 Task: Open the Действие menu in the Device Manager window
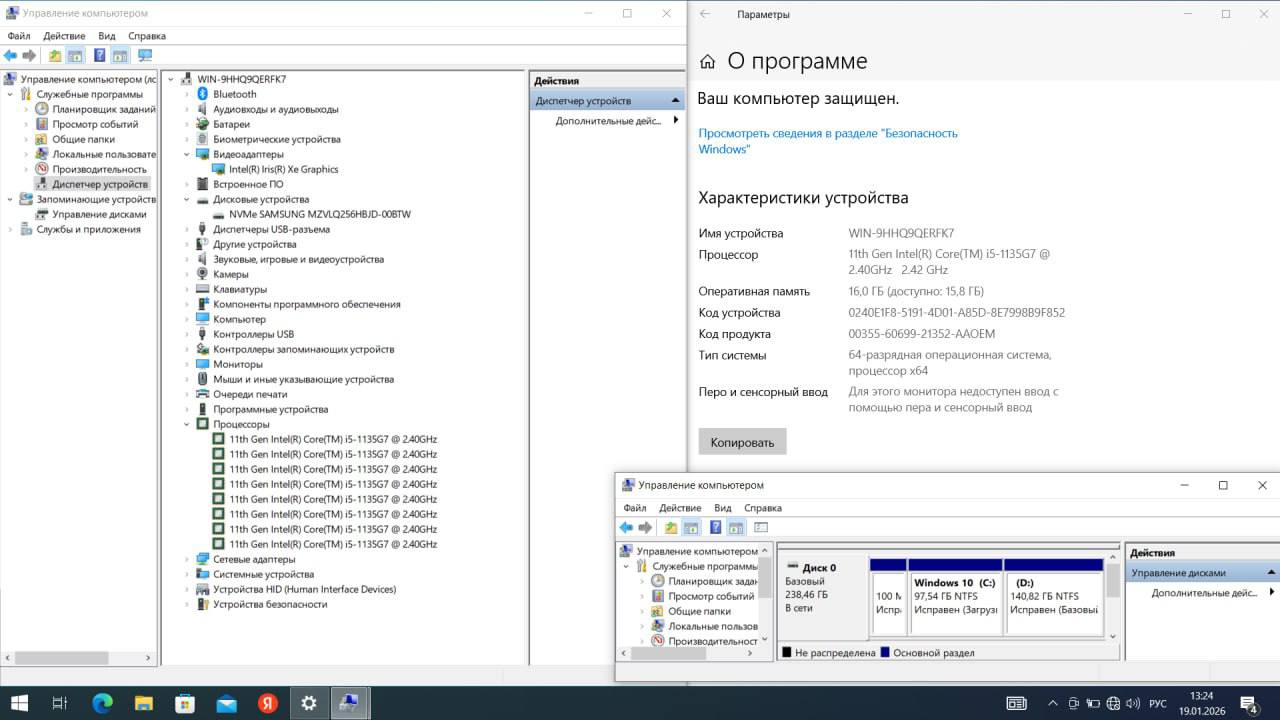64,36
